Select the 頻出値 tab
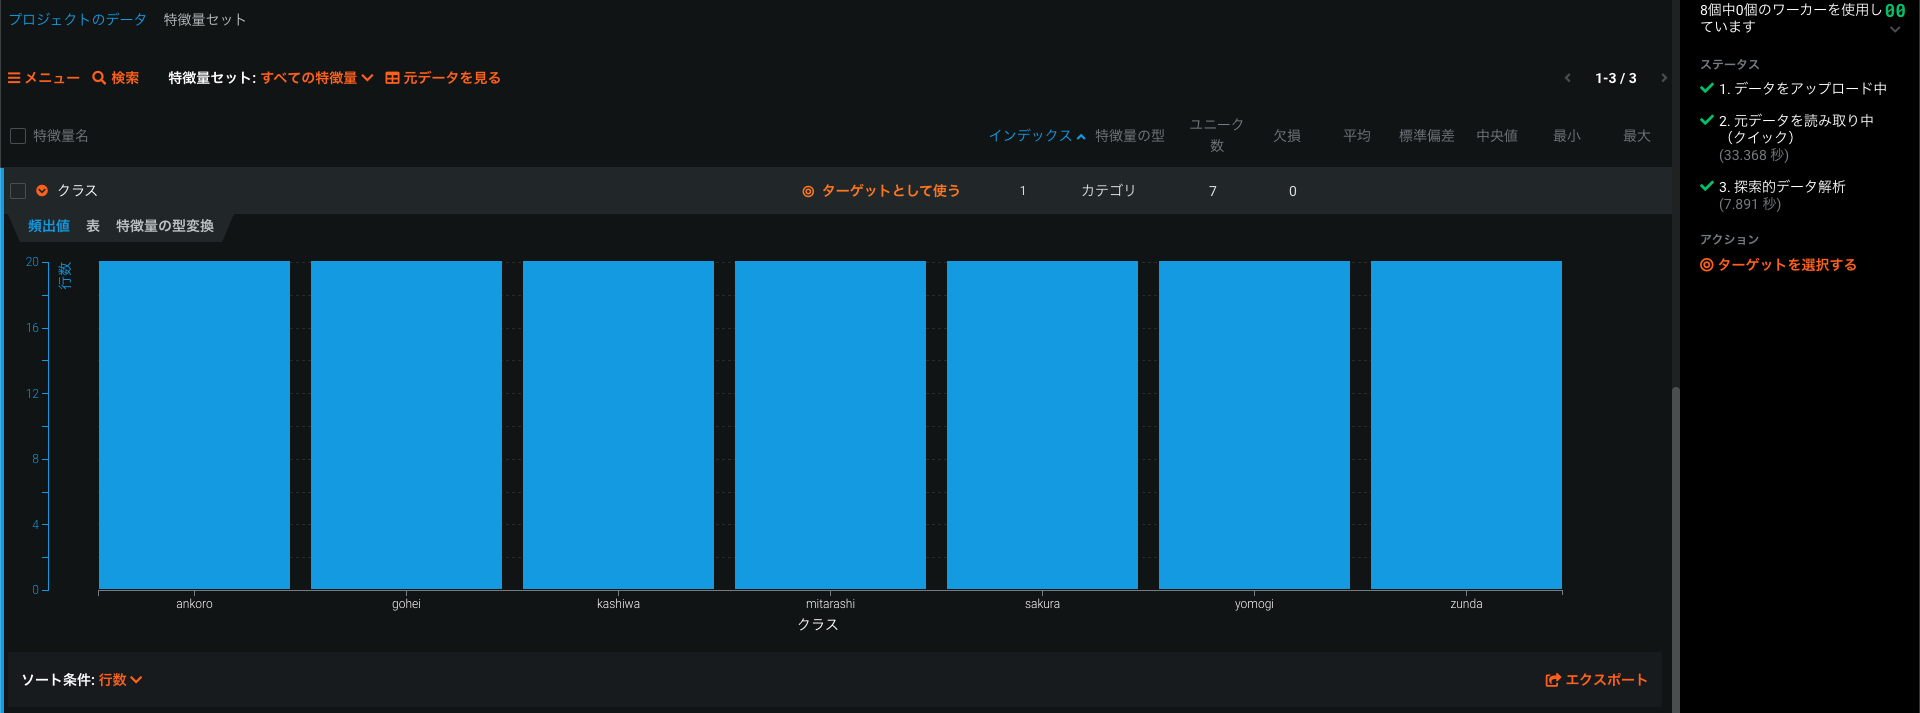The image size is (1920, 713). [49, 226]
